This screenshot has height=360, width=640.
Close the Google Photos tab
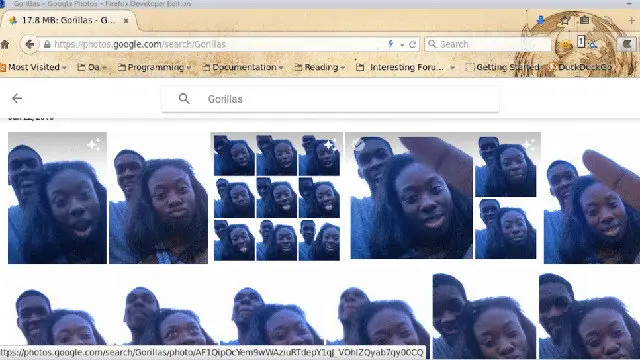[126, 20]
